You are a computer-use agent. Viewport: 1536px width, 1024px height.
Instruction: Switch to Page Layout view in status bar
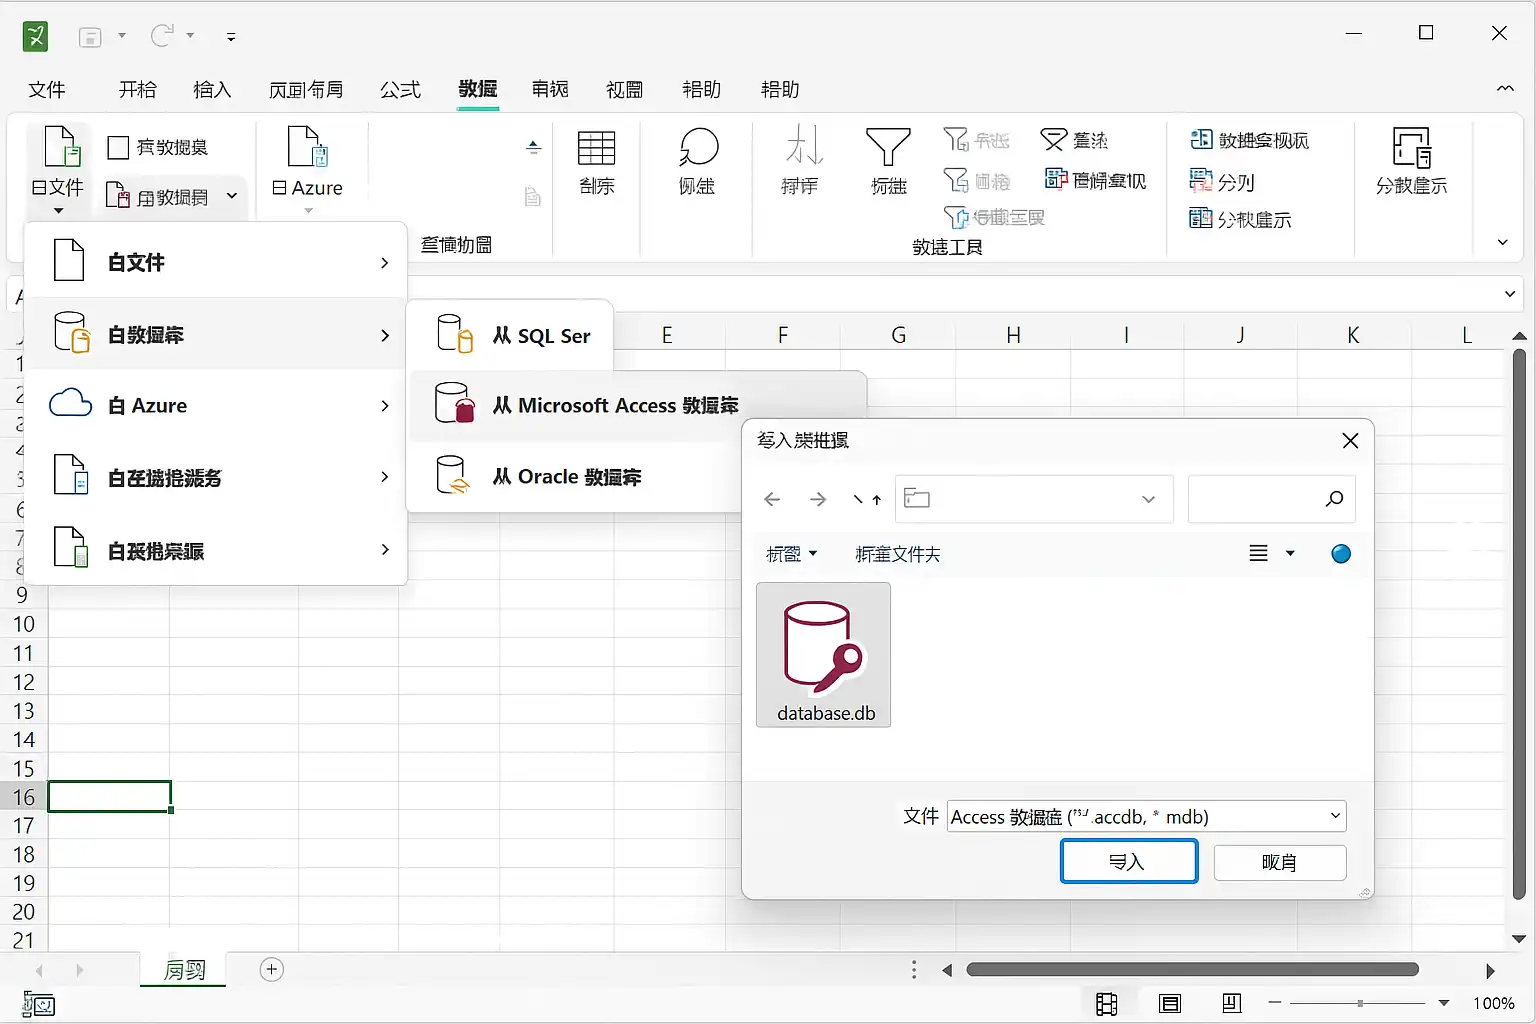(1169, 1003)
